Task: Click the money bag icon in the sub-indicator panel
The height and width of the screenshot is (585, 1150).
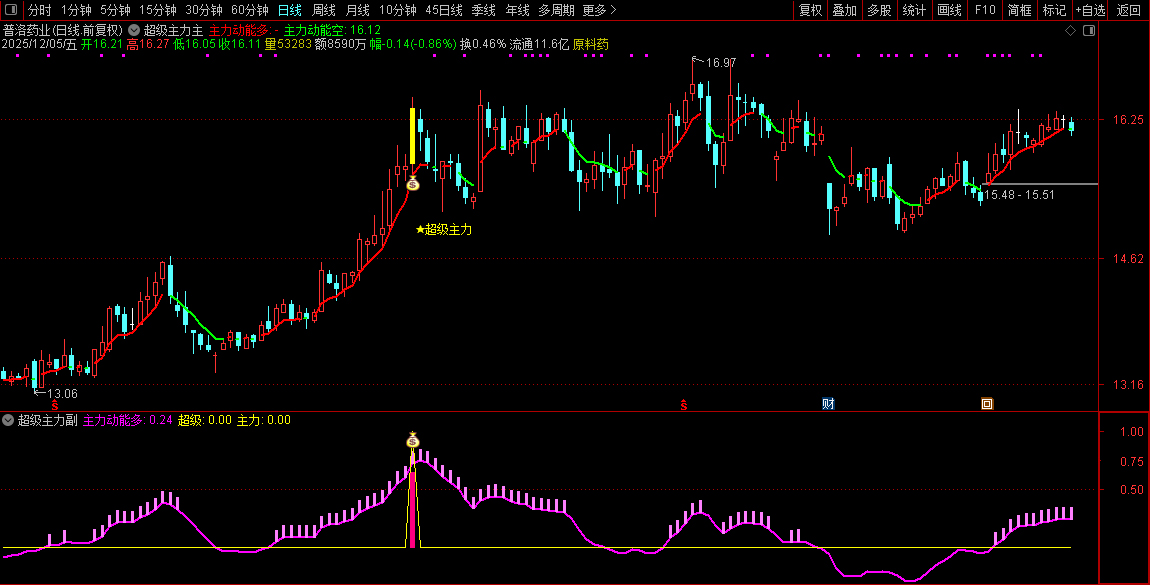Action: coord(413,441)
